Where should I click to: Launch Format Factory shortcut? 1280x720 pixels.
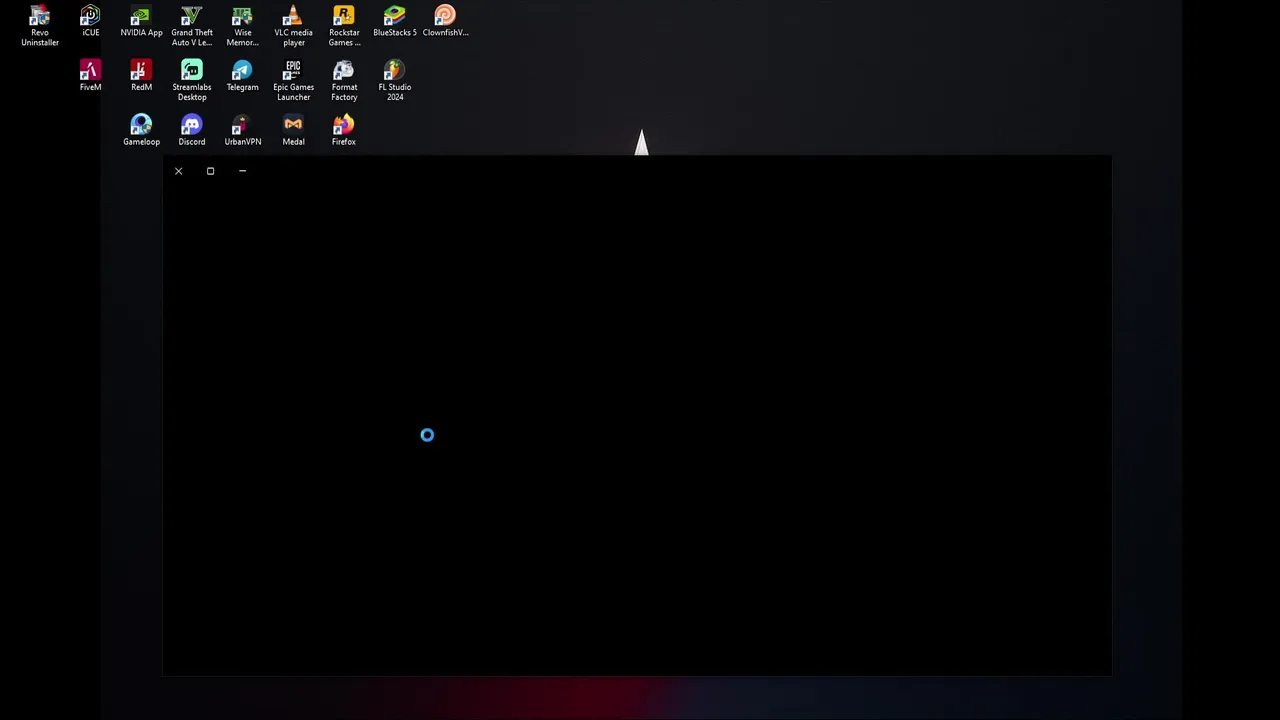coord(344,80)
